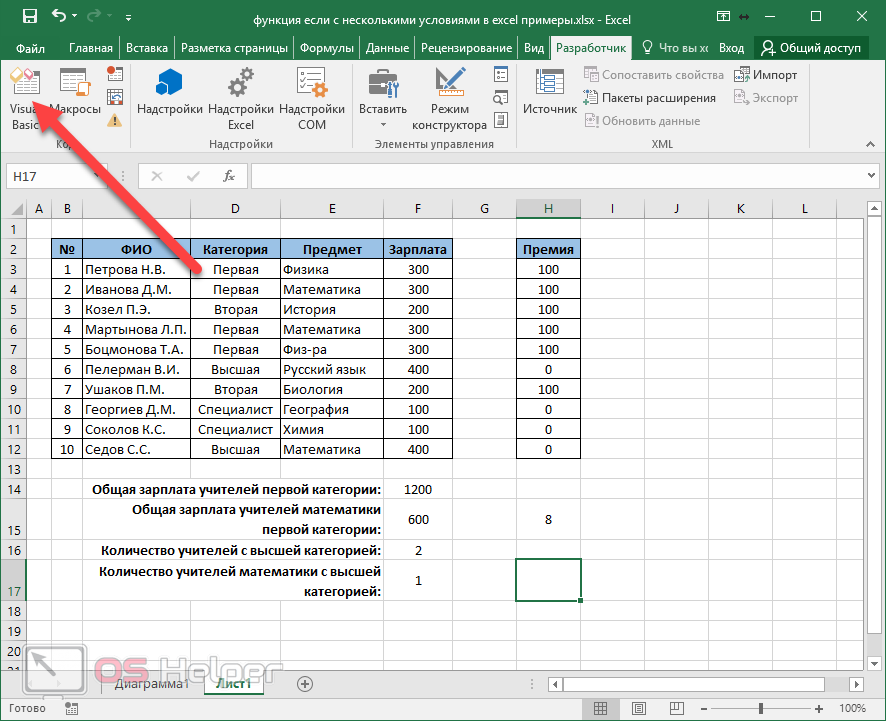Add a new sheet with plus button
The height and width of the screenshot is (721, 886).
(x=305, y=684)
